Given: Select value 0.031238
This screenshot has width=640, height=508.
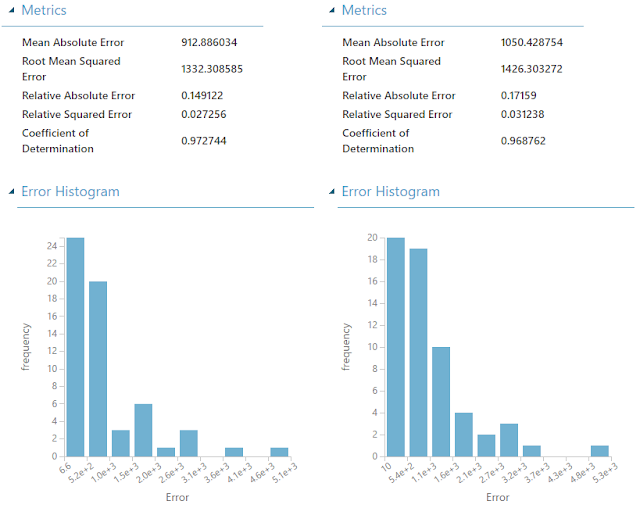Looking at the screenshot, I should 522,114.
